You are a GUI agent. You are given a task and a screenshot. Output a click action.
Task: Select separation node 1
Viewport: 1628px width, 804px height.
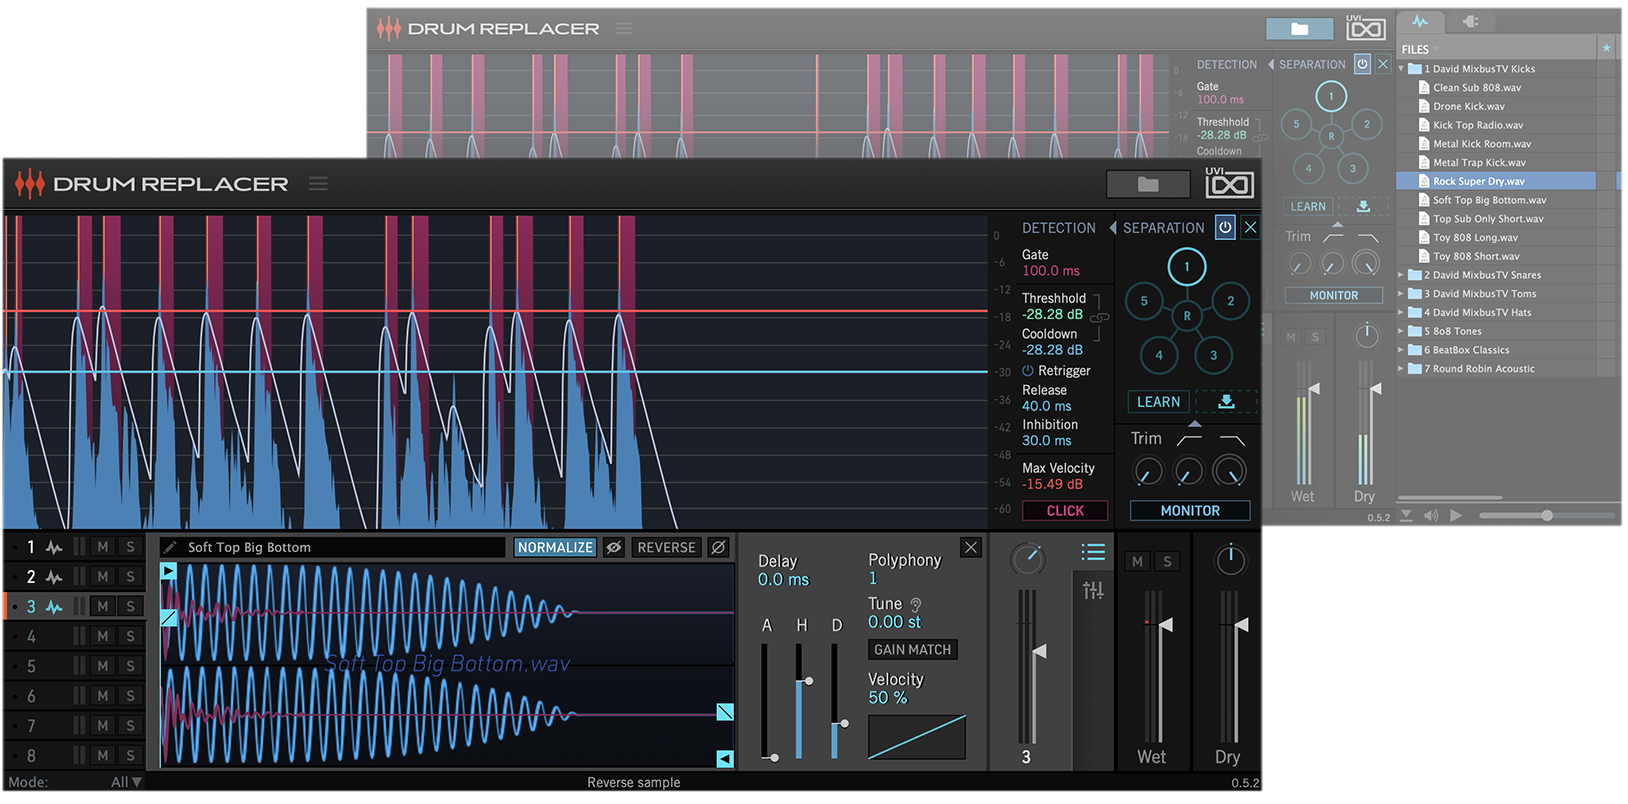pyautogui.click(x=1187, y=267)
